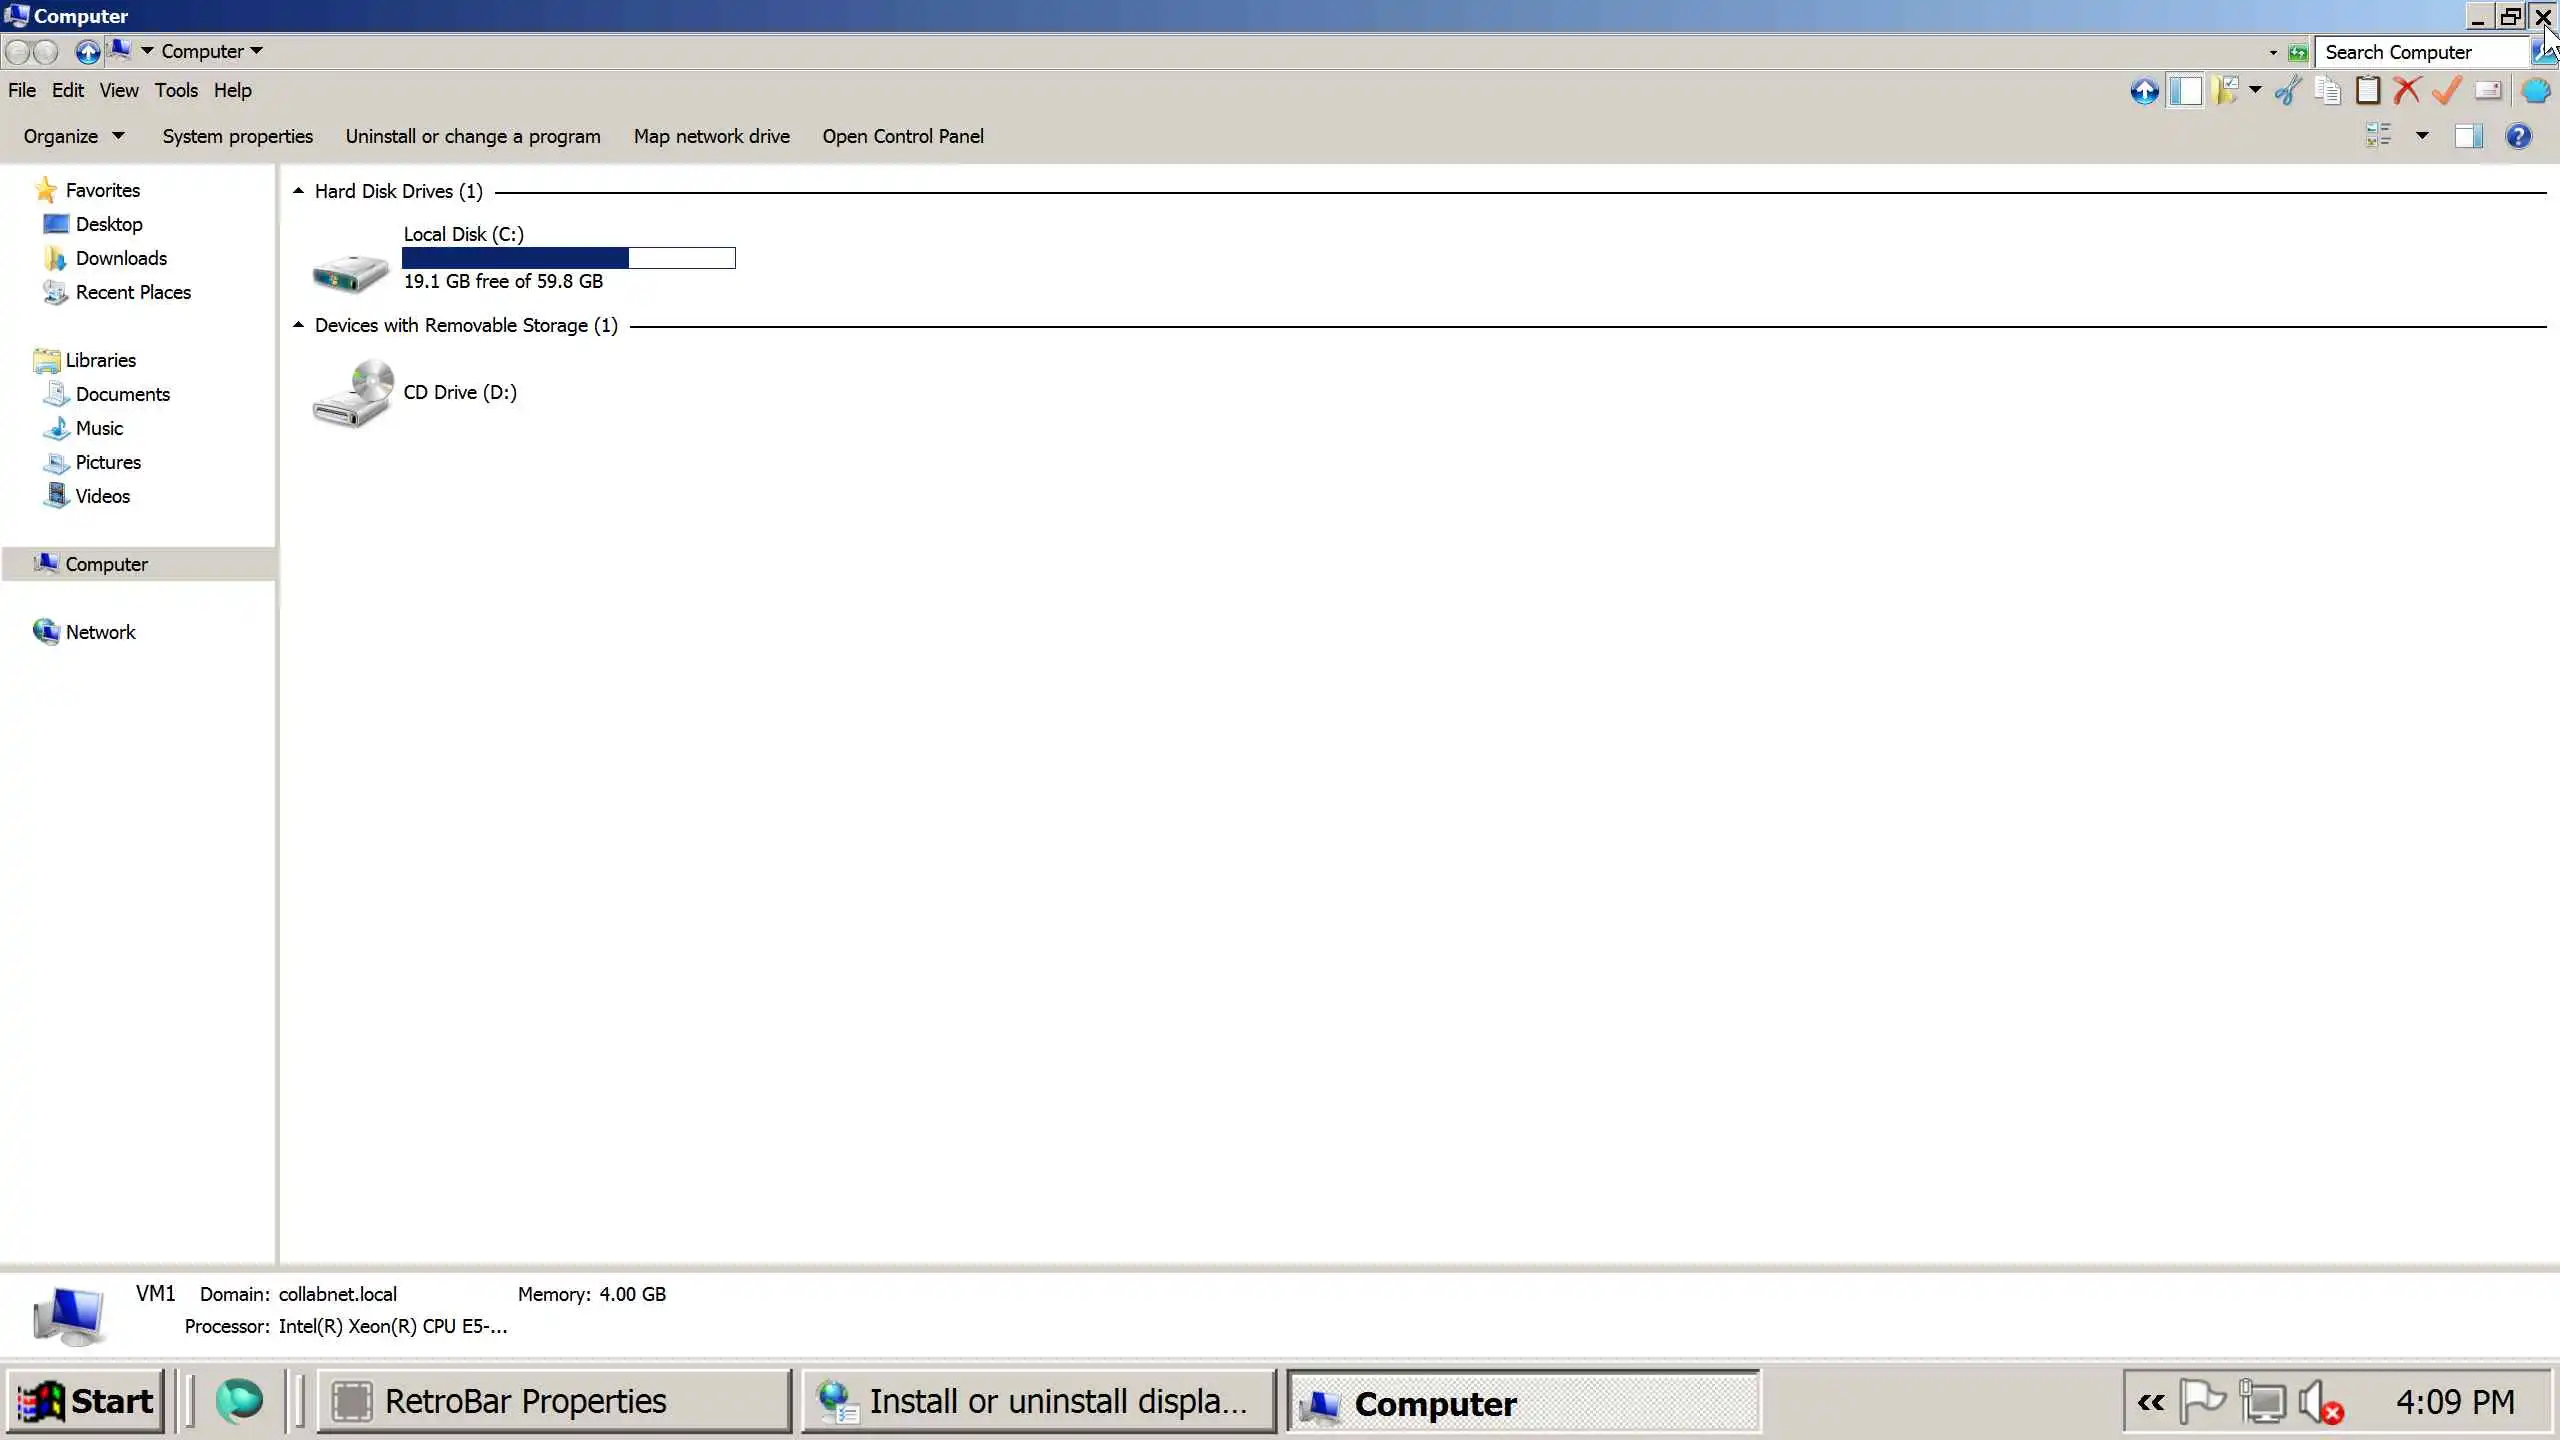This screenshot has height=1440, width=2560.
Task: Click Uninstall or change a program
Action: coord(473,136)
